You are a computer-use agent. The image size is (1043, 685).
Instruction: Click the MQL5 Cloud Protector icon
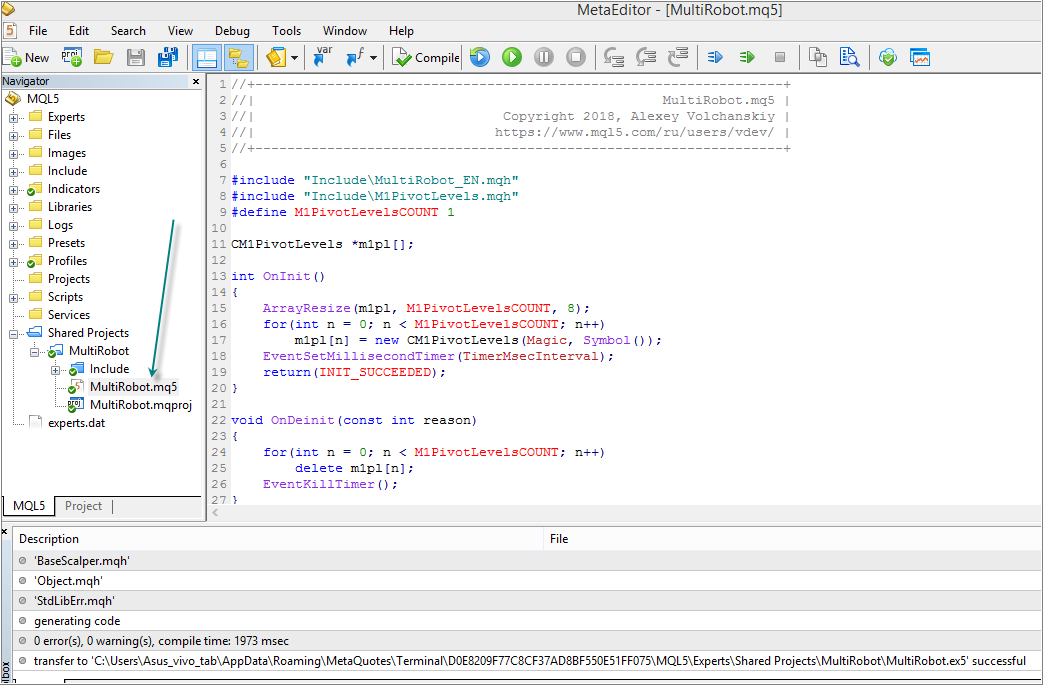coord(887,58)
